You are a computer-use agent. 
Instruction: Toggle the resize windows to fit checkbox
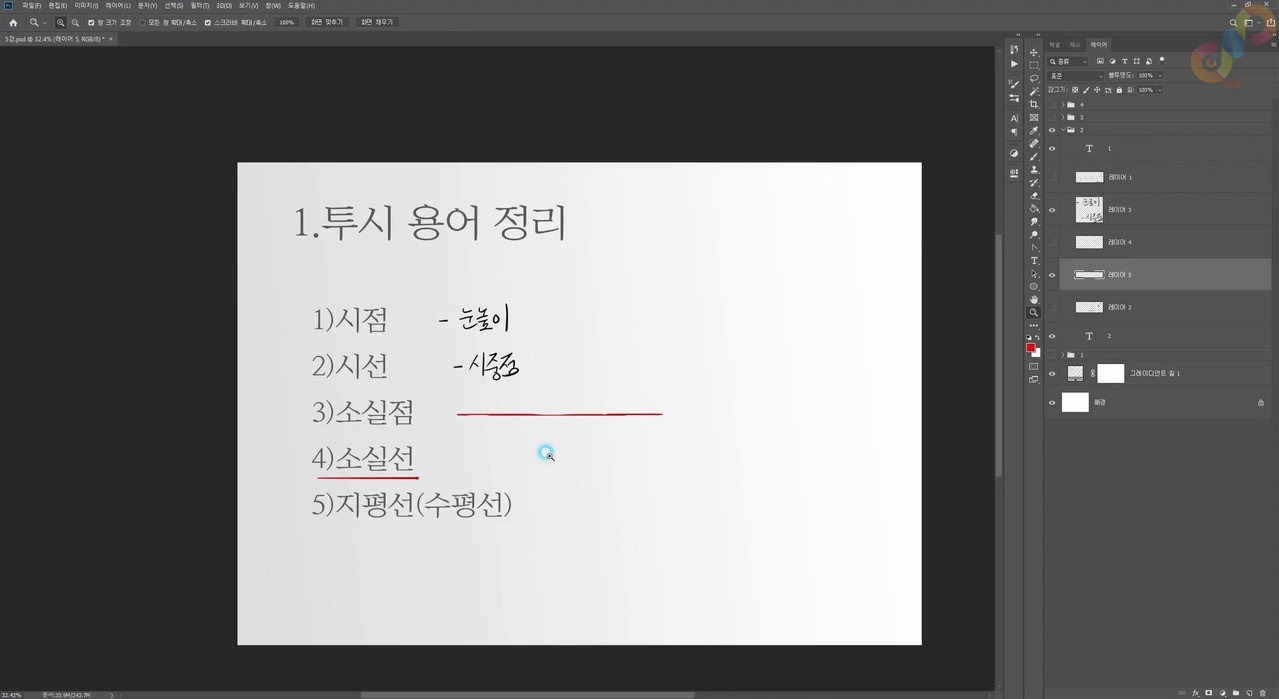point(91,22)
